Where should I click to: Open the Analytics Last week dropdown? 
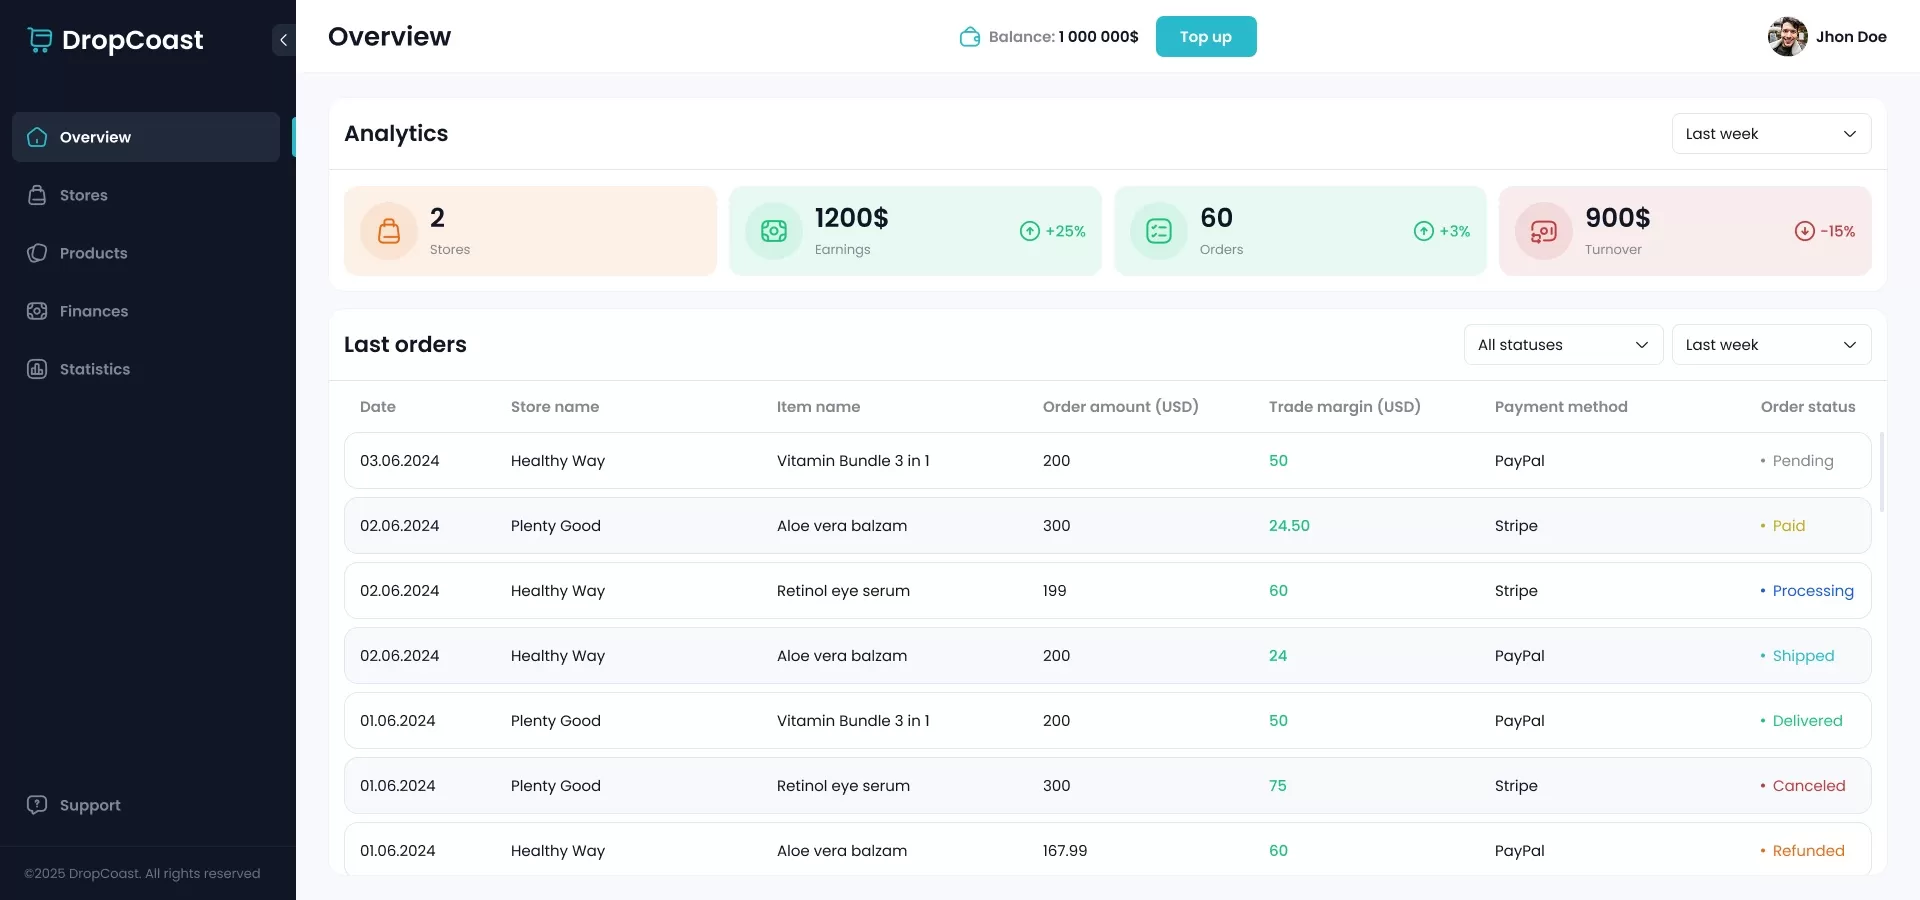tap(1771, 134)
